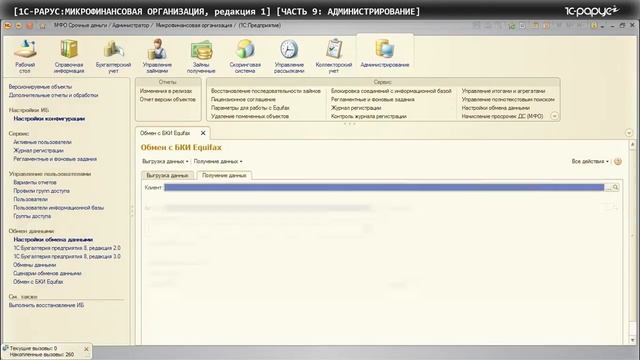Open 1С Бухгалтерия предприятия 8, редакция 3.0
640x360 pixels.
point(67,257)
